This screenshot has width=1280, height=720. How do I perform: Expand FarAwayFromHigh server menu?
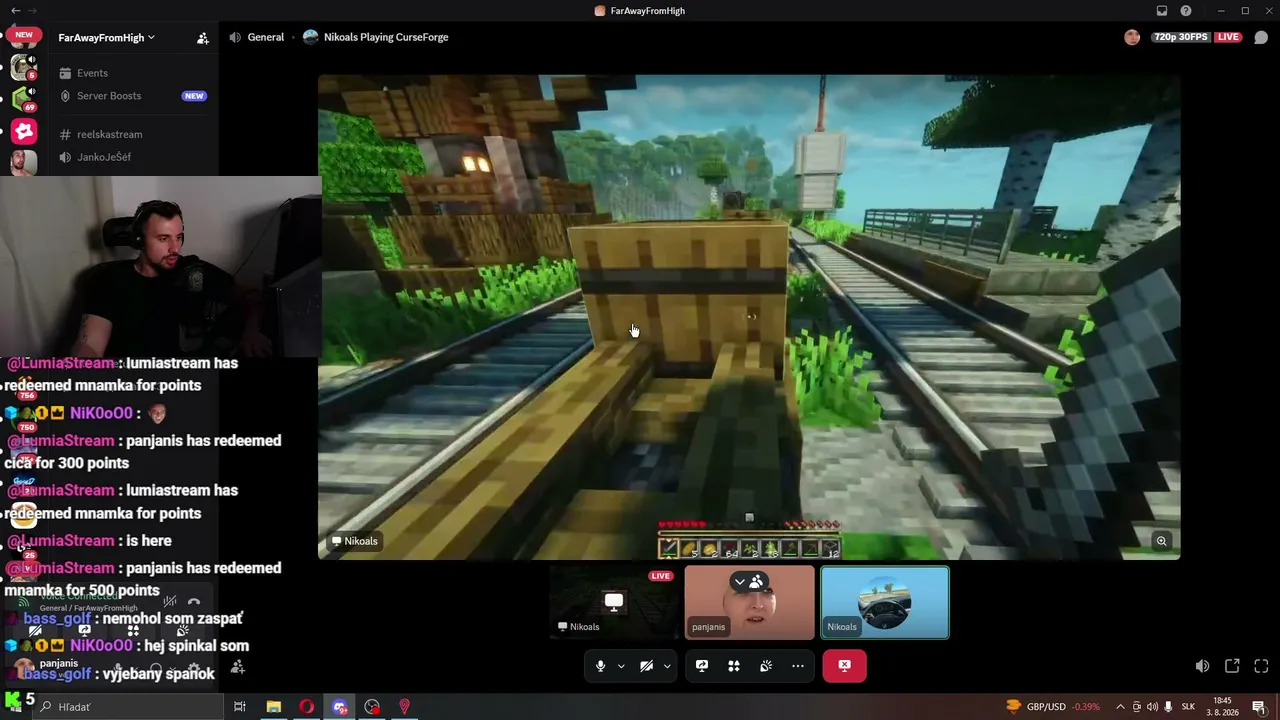click(106, 38)
